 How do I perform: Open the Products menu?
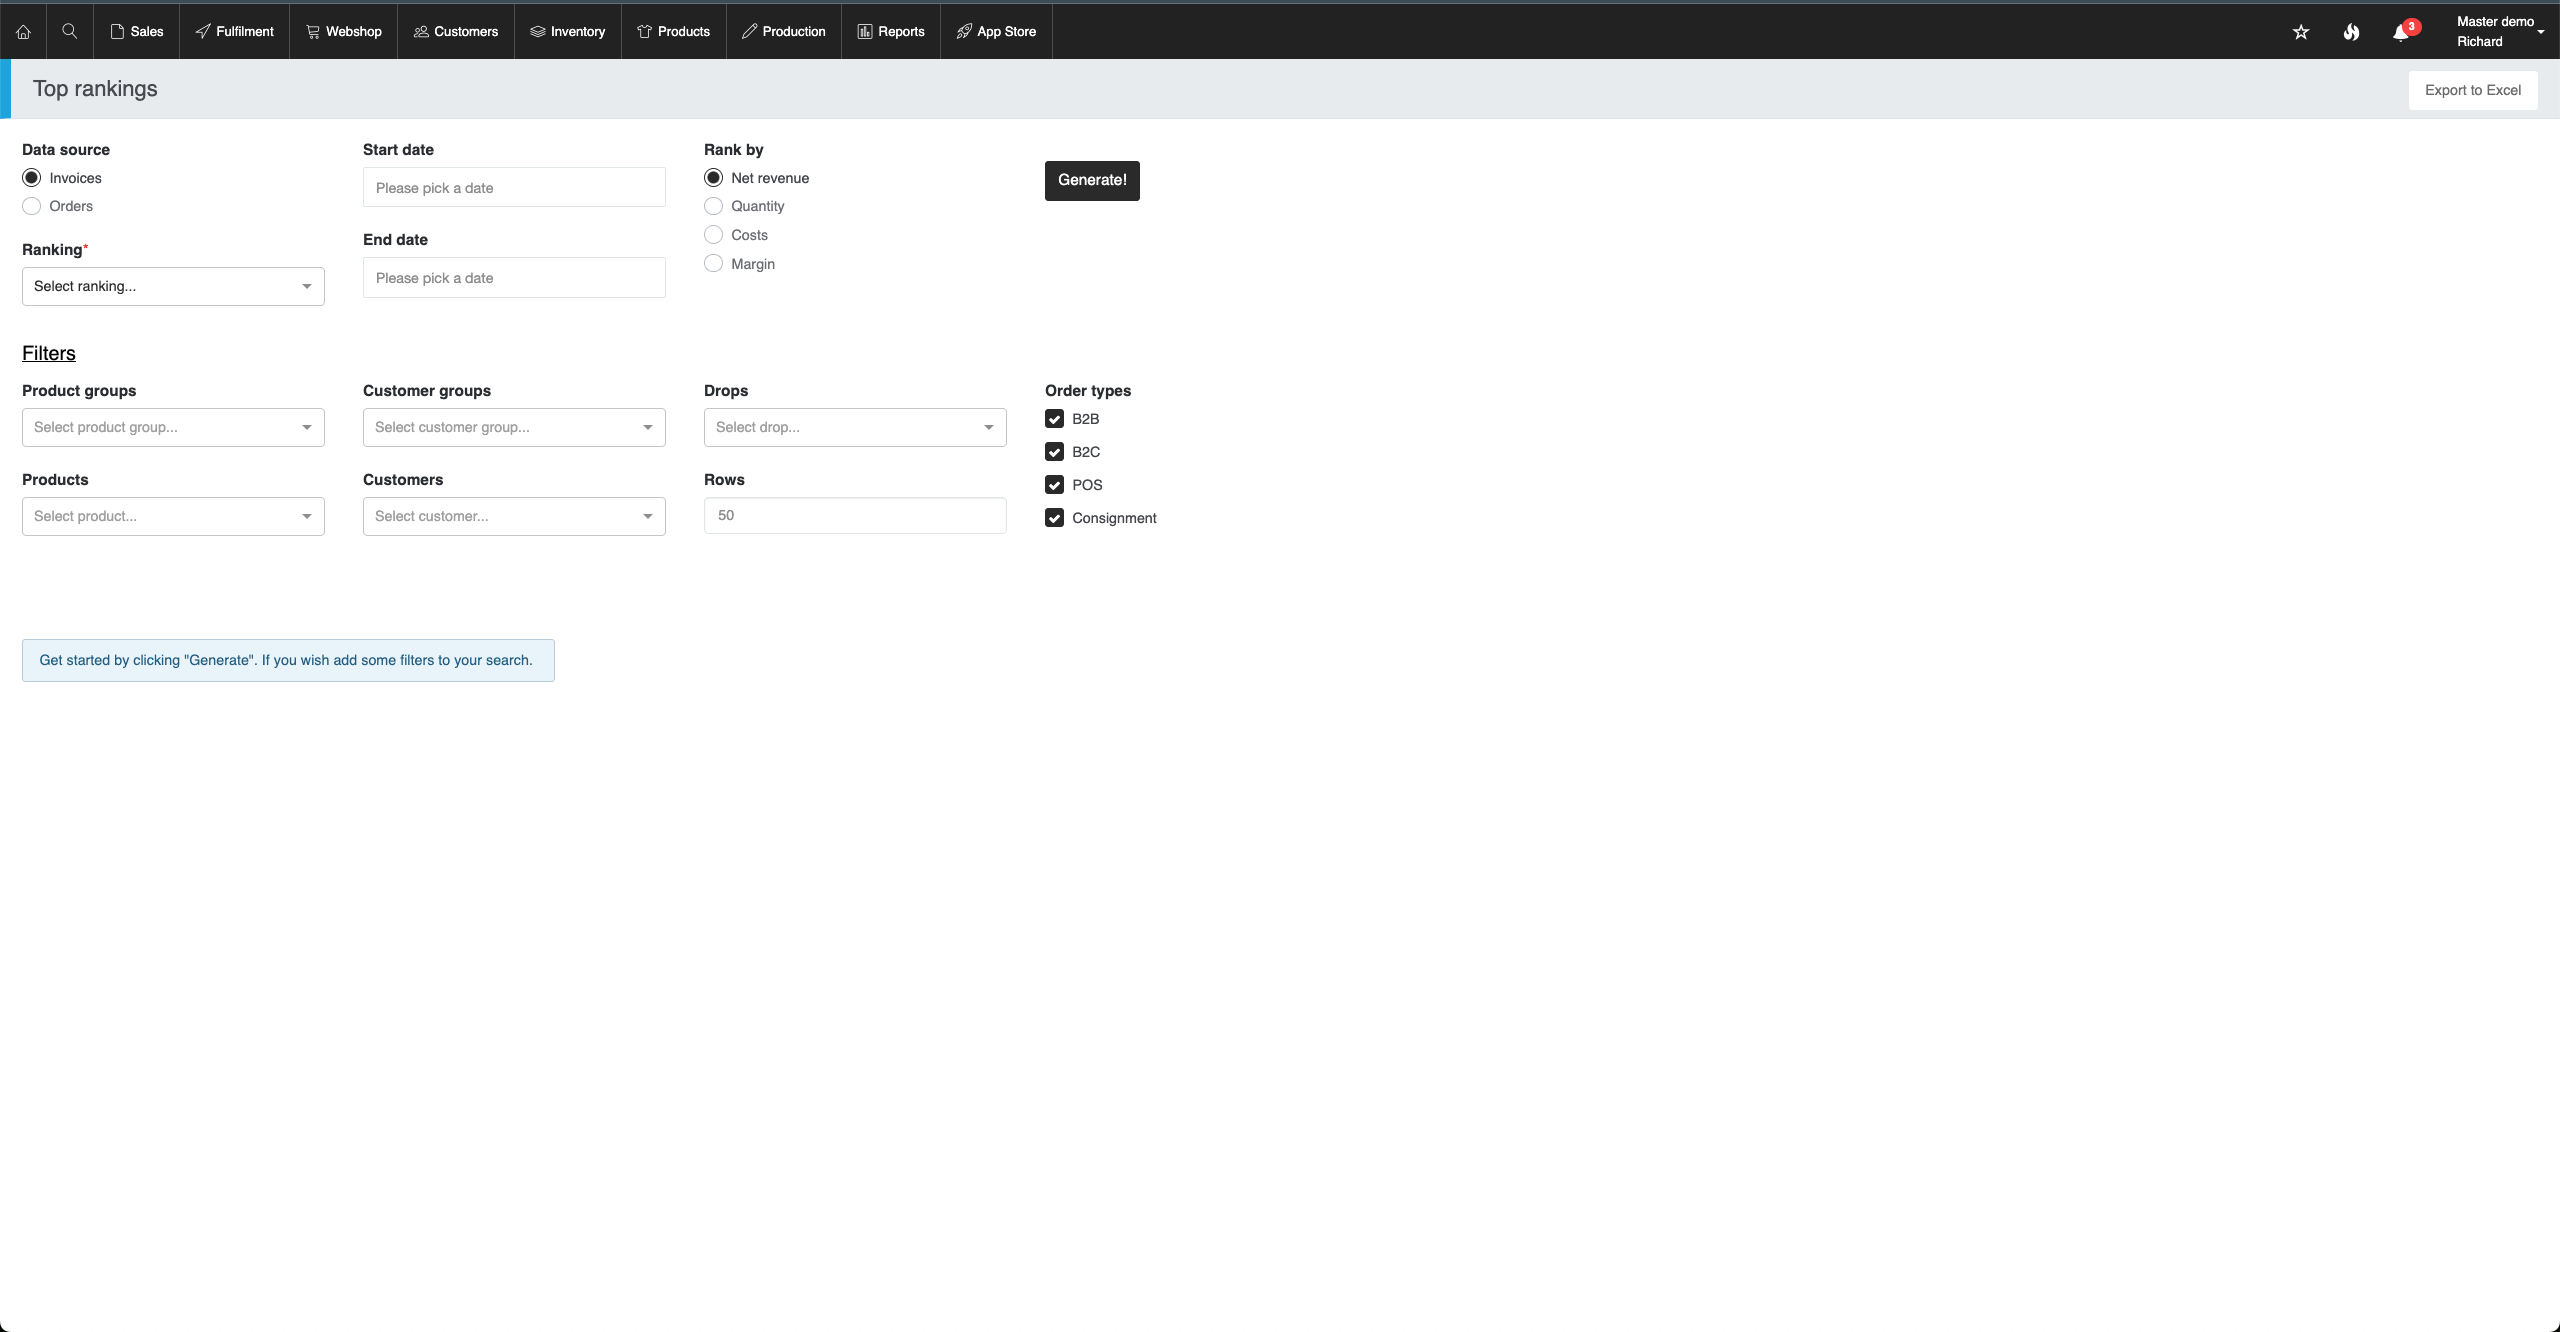click(x=674, y=32)
